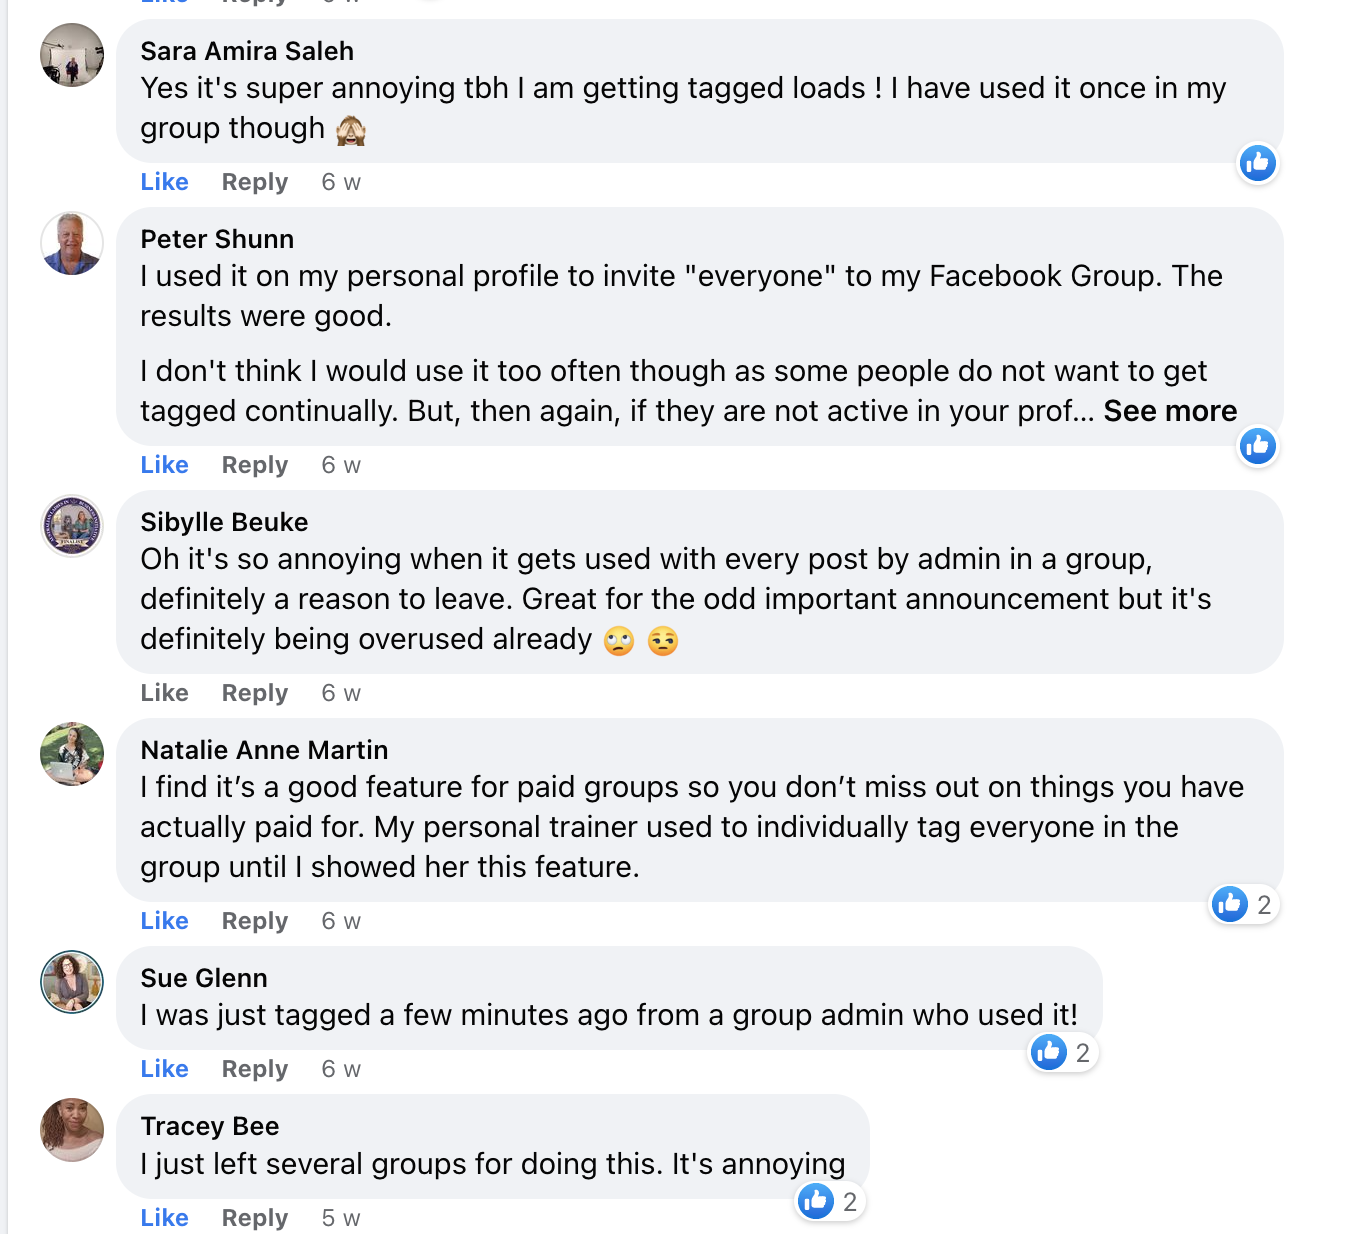Image resolution: width=1360 pixels, height=1234 pixels.
Task: Click the 5 w timestamp on Tracey Bee's comment
Action: [341, 1218]
